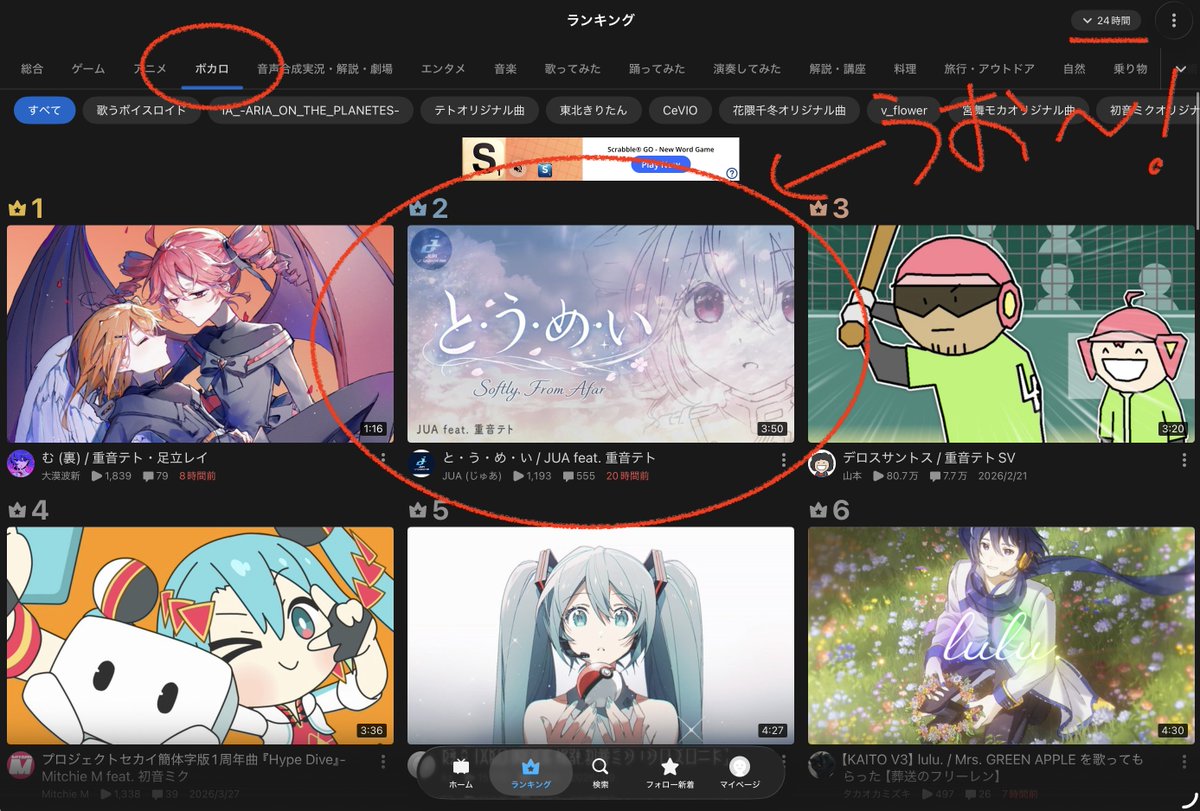Viewport: 1200px width, 811px height.
Task: Switch to the 音楽 category tab
Action: tap(505, 68)
